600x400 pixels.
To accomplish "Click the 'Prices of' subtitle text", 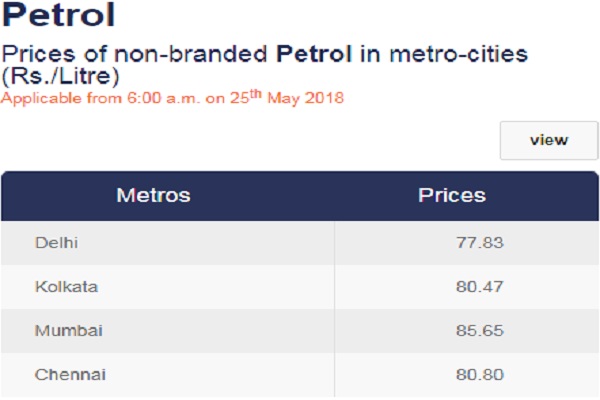I will [45, 52].
